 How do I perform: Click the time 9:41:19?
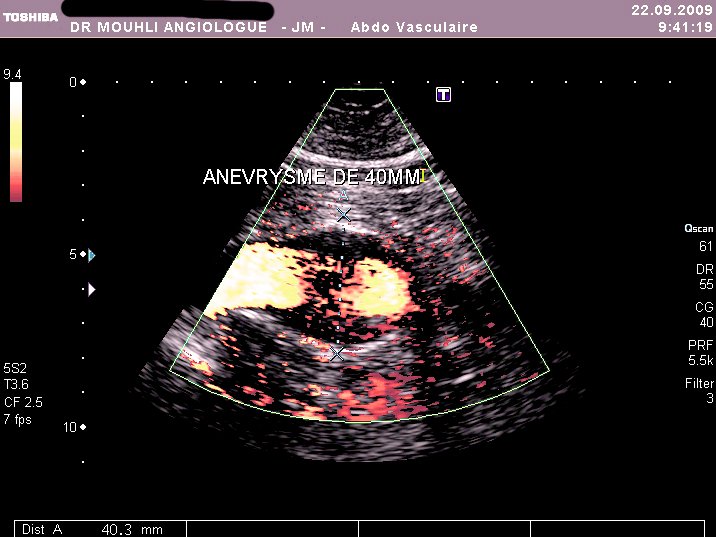pos(685,27)
